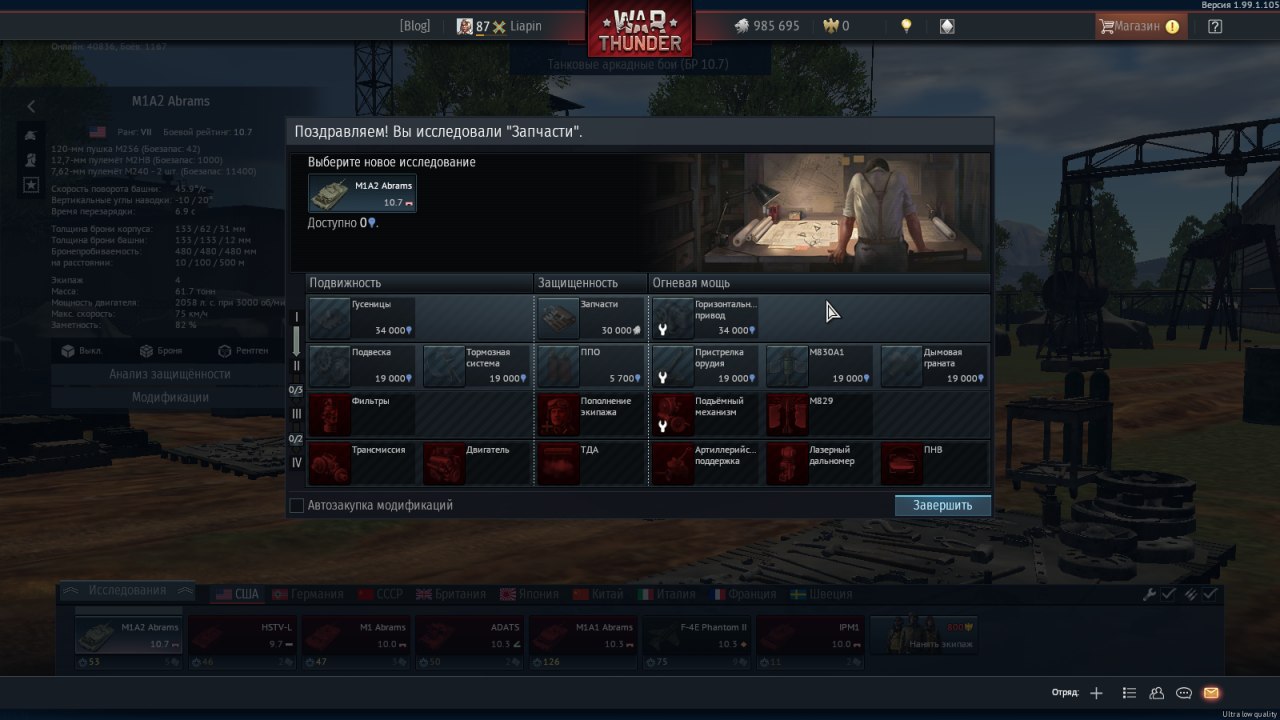Open the Британия nation tab

click(451, 594)
